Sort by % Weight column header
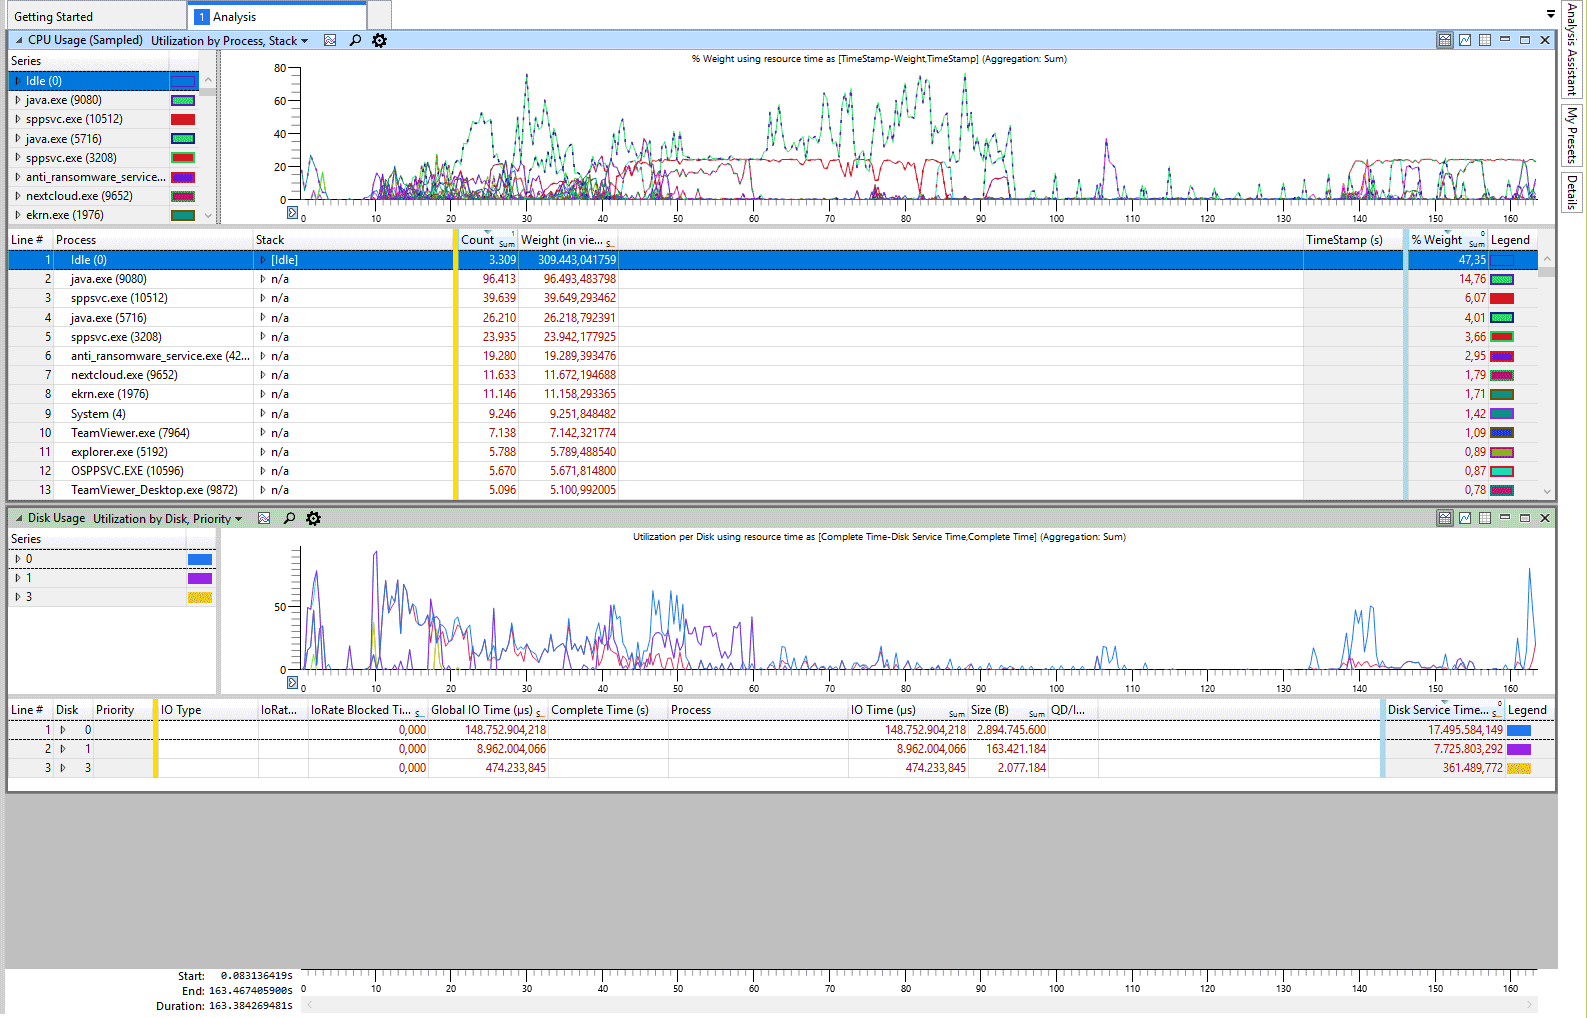1587x1018 pixels. 1447,240
